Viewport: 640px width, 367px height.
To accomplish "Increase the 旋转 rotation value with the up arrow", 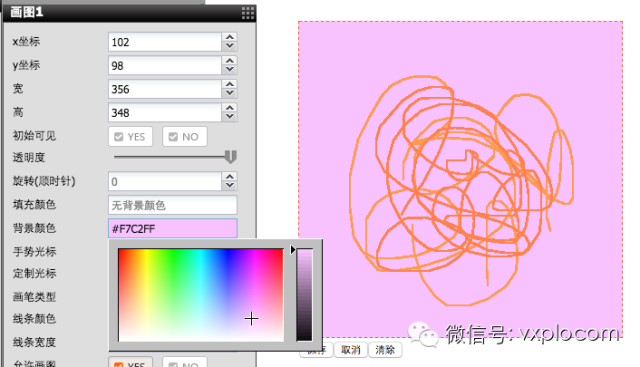I will click(230, 177).
